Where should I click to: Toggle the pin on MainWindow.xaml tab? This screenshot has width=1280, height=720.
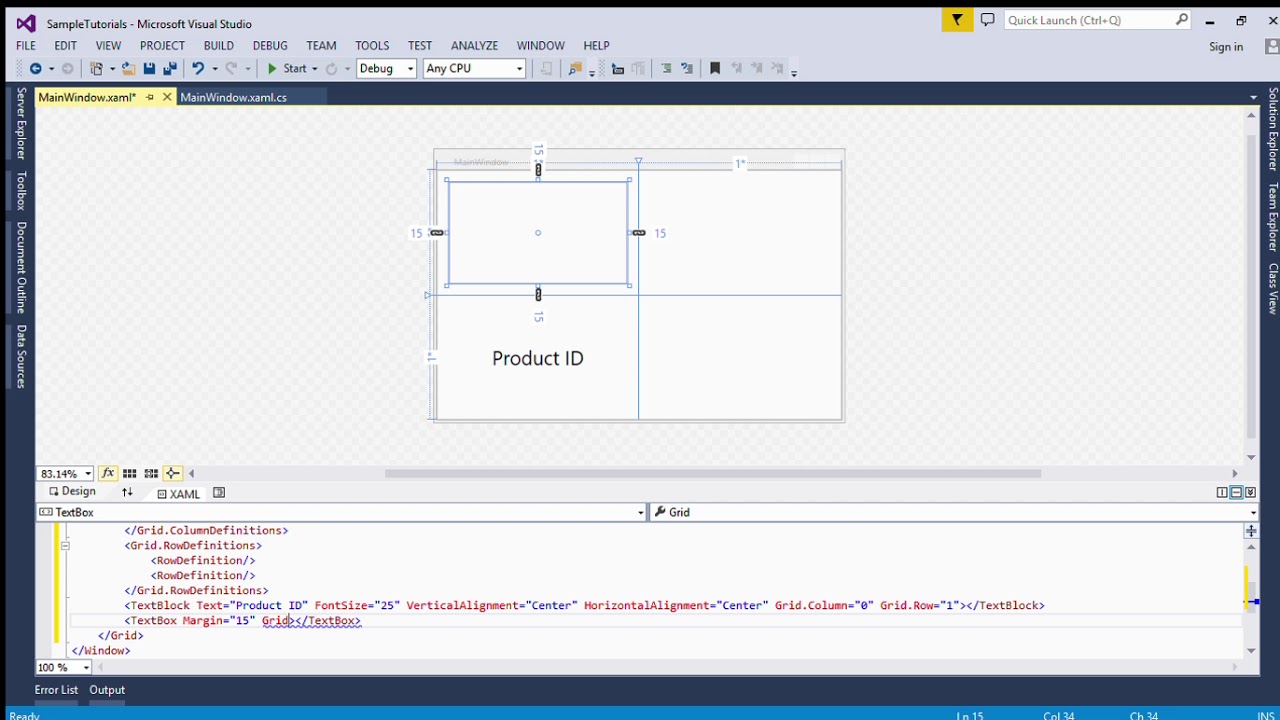[x=150, y=97]
